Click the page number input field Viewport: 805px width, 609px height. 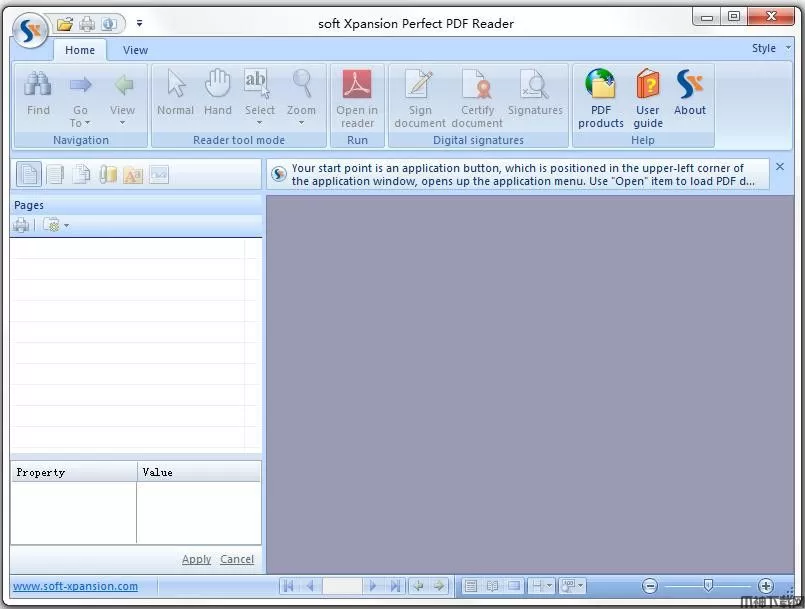[x=342, y=586]
